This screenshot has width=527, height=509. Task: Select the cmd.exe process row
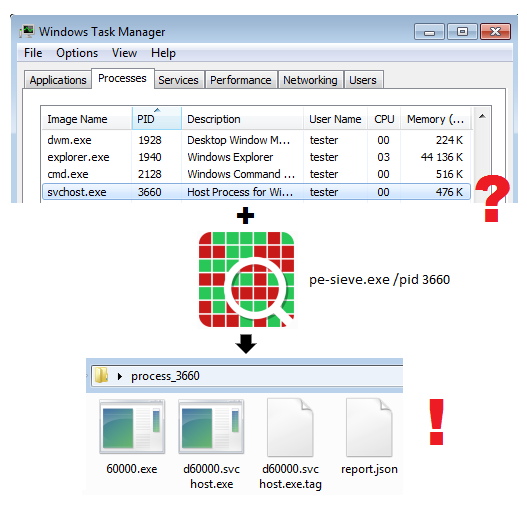pos(256,174)
